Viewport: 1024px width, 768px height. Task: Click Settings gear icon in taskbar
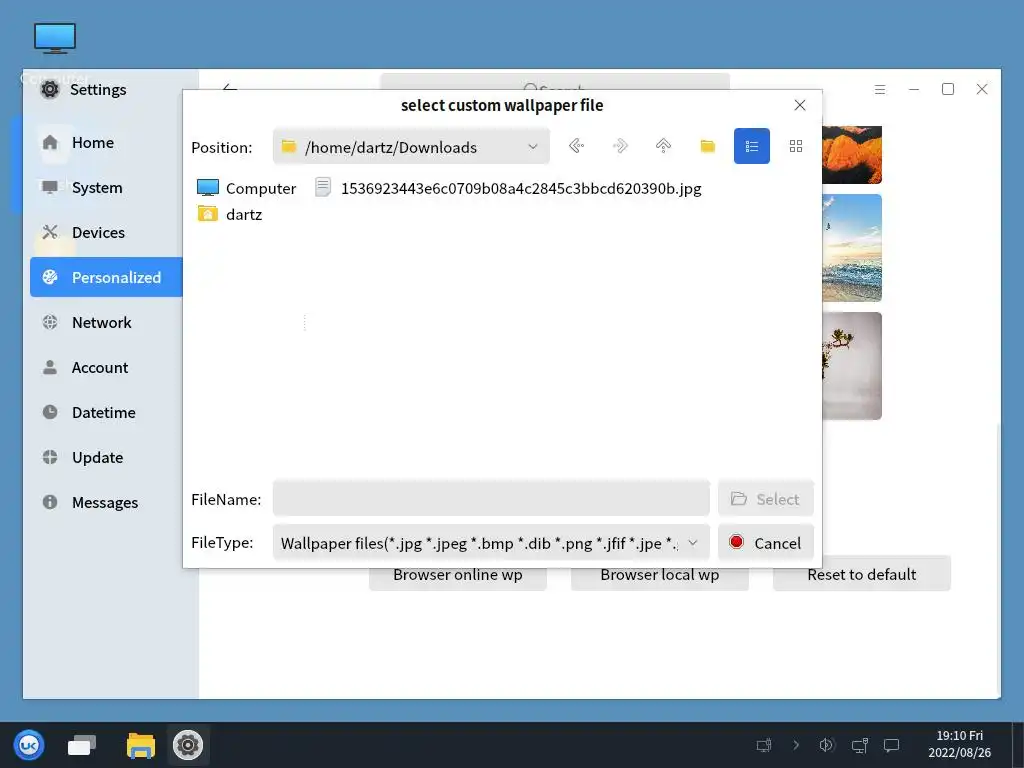tap(188, 745)
